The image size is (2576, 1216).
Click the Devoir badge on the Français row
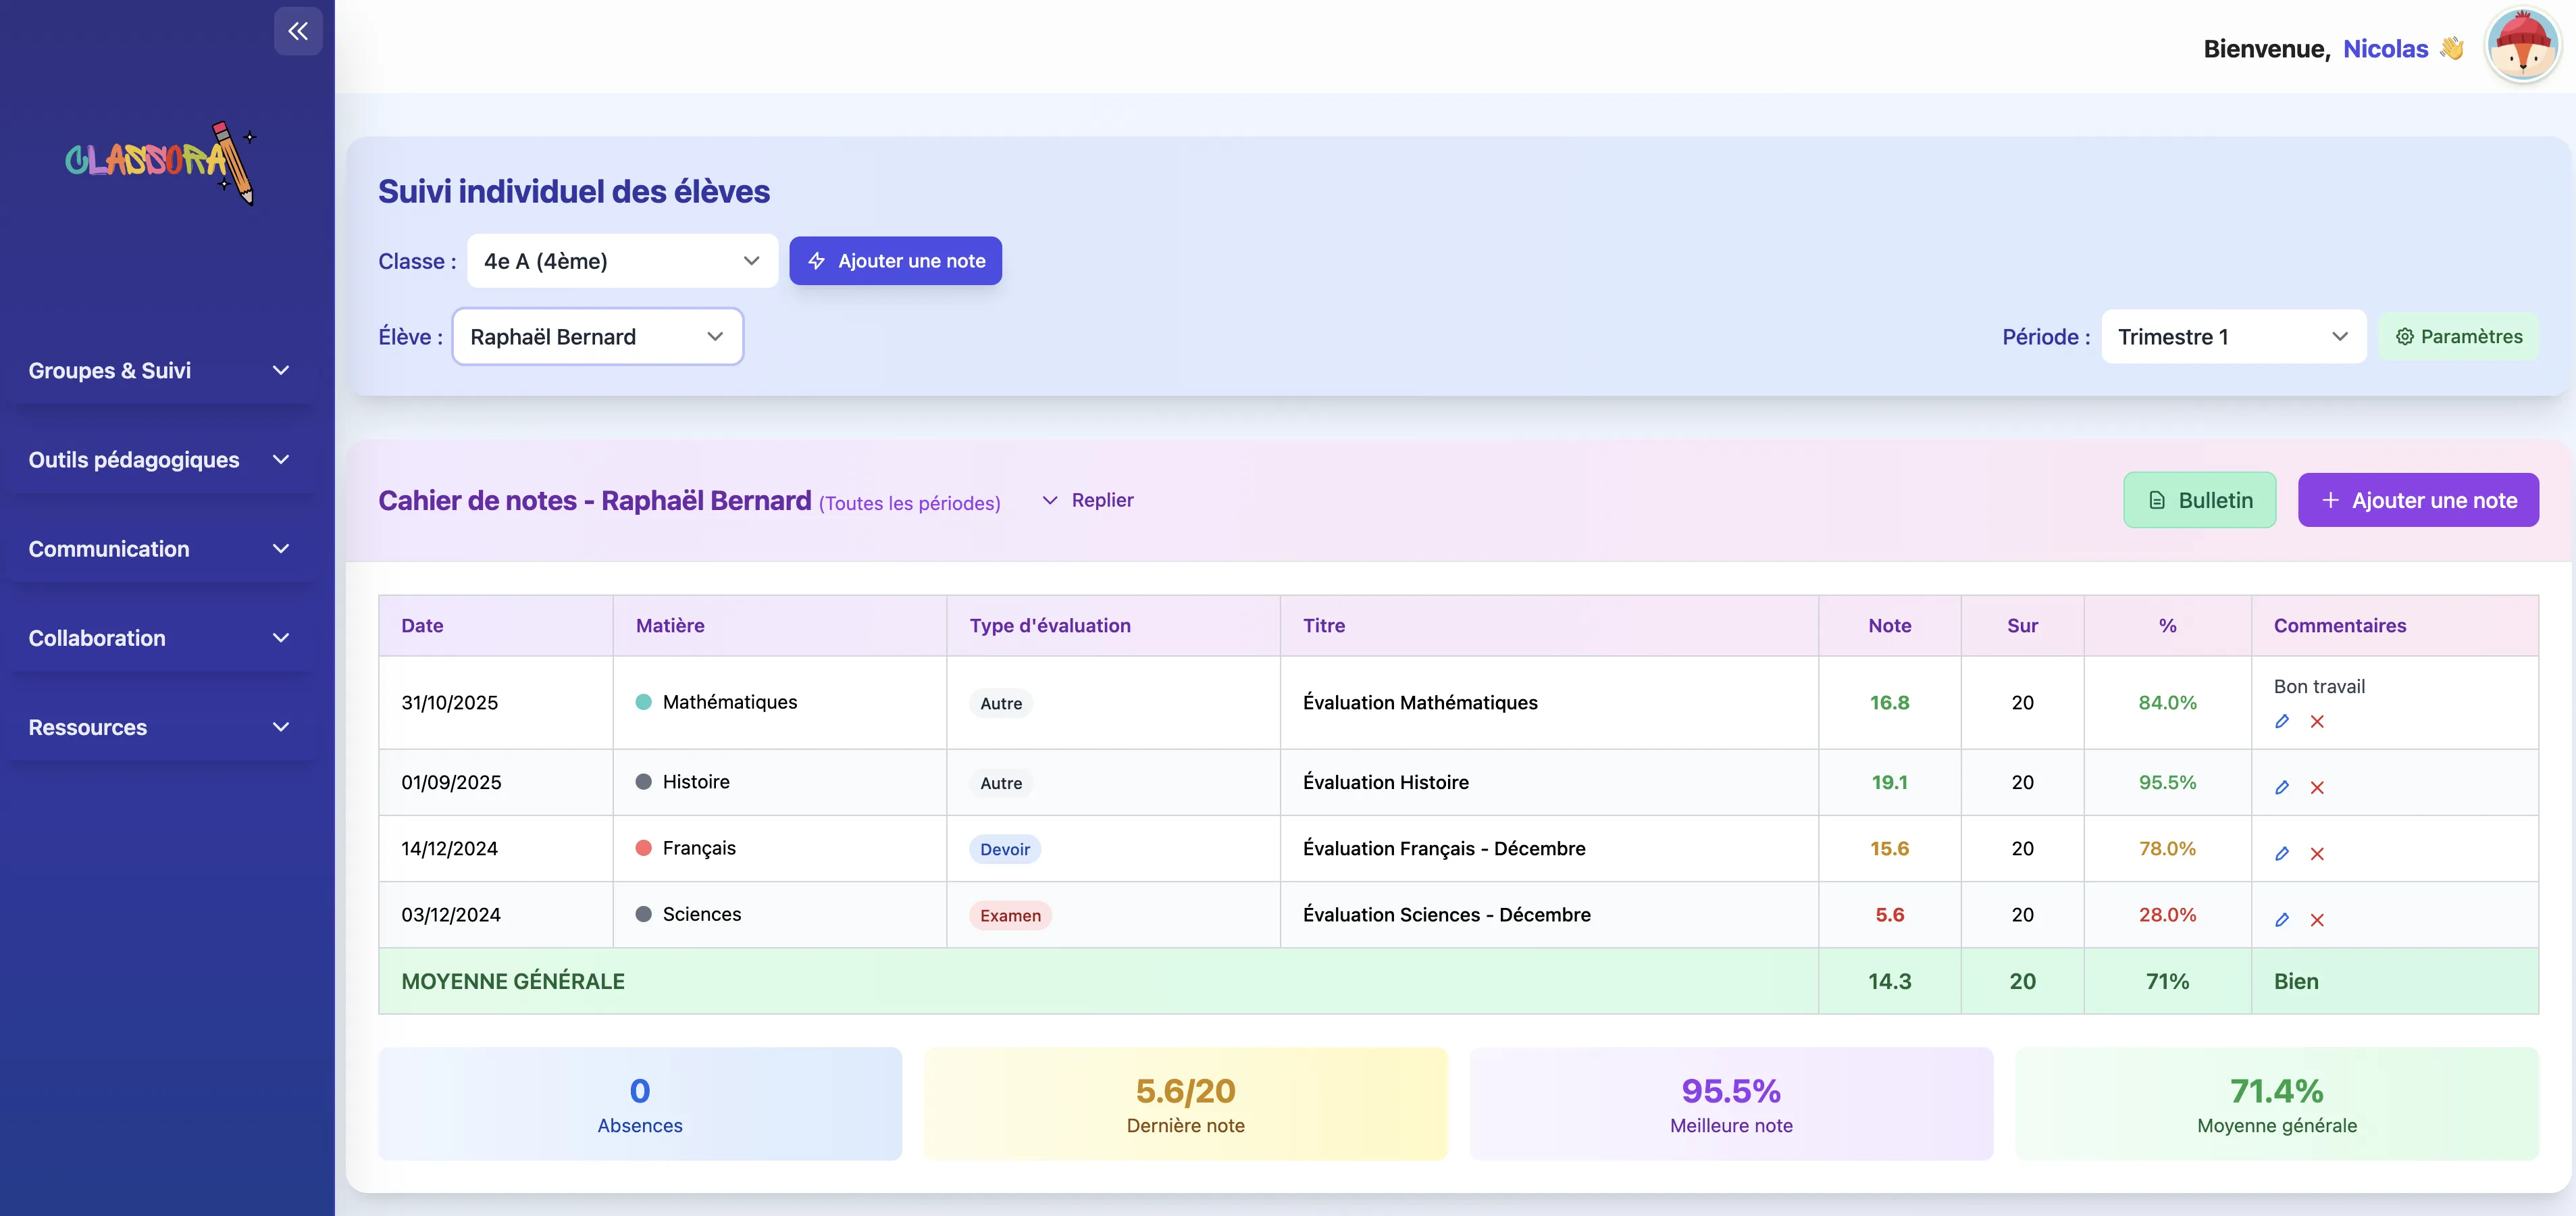point(1004,849)
